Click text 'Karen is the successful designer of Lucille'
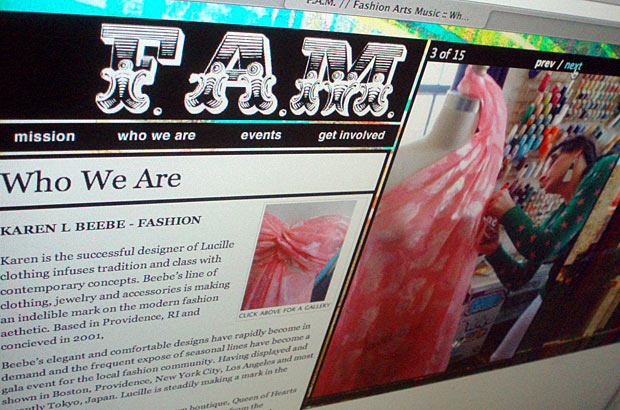The width and height of the screenshot is (620, 410). 117,253
